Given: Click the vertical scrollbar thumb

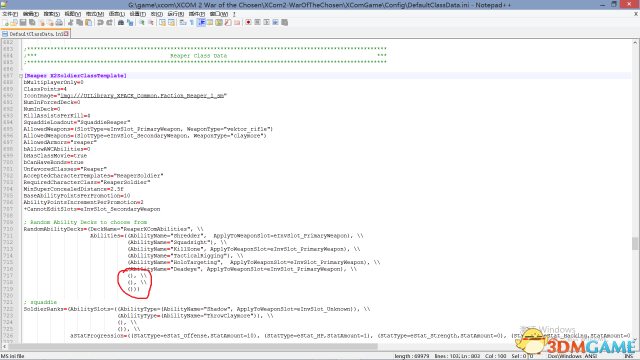Looking at the screenshot, I should click(x=635, y=243).
